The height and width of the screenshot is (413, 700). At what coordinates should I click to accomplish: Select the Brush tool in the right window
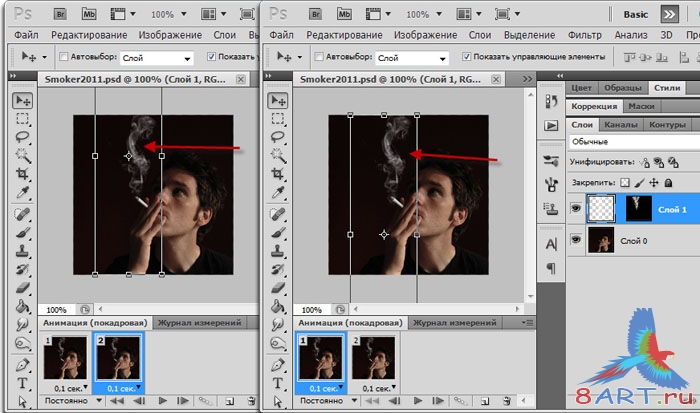(277, 233)
